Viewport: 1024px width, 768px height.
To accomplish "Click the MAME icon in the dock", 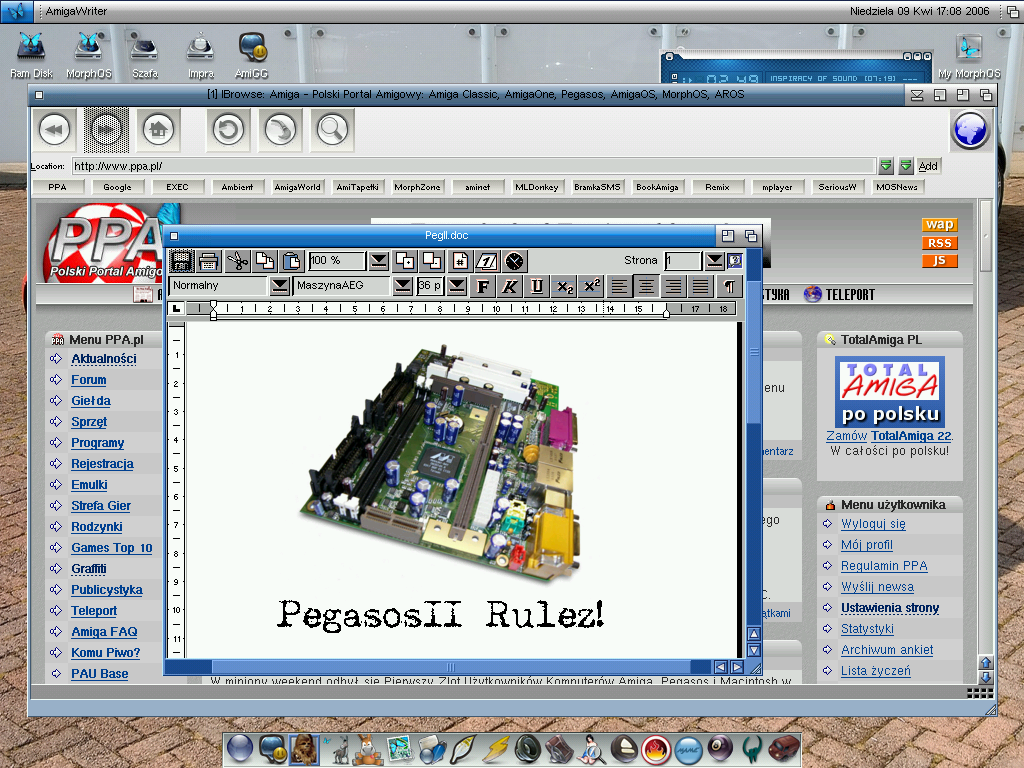I will tap(688, 749).
